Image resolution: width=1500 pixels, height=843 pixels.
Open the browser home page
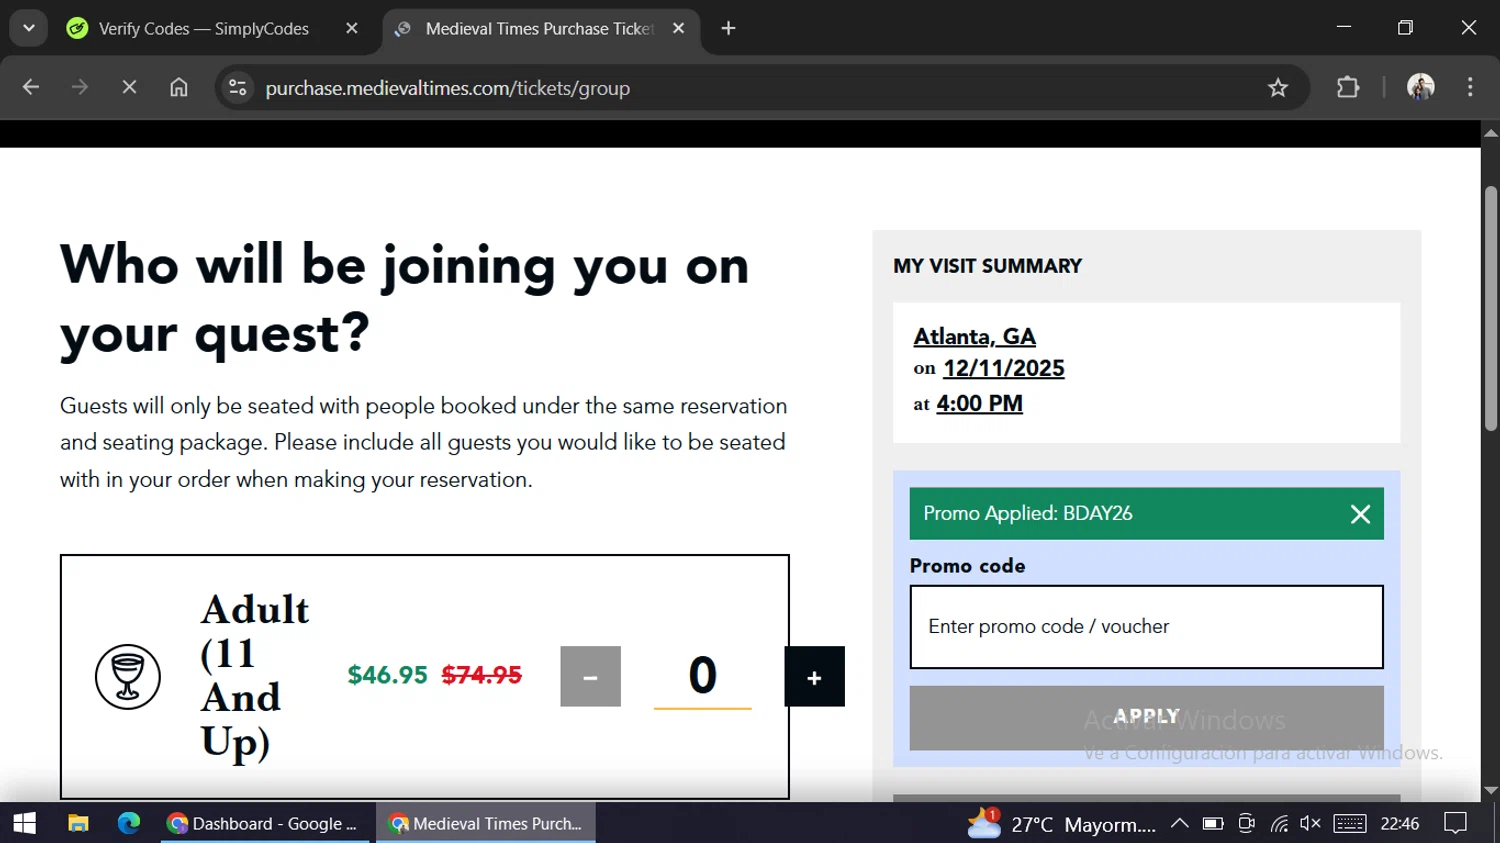point(179,88)
